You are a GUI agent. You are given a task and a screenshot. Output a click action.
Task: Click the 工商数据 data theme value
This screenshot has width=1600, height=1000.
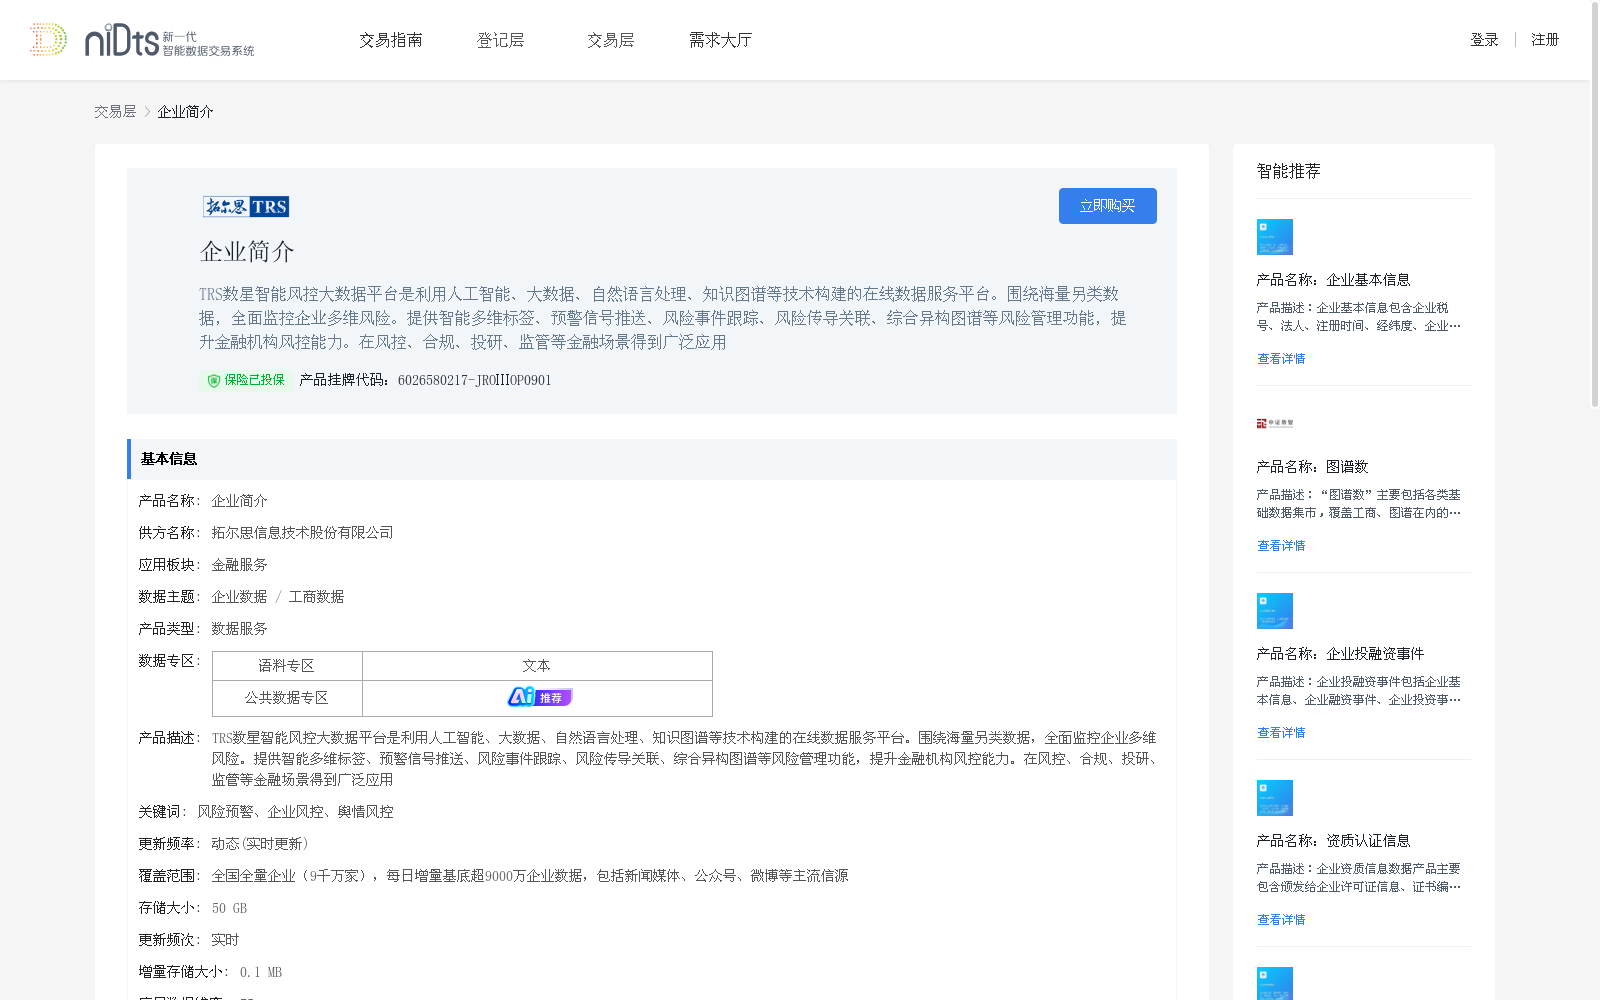[316, 597]
